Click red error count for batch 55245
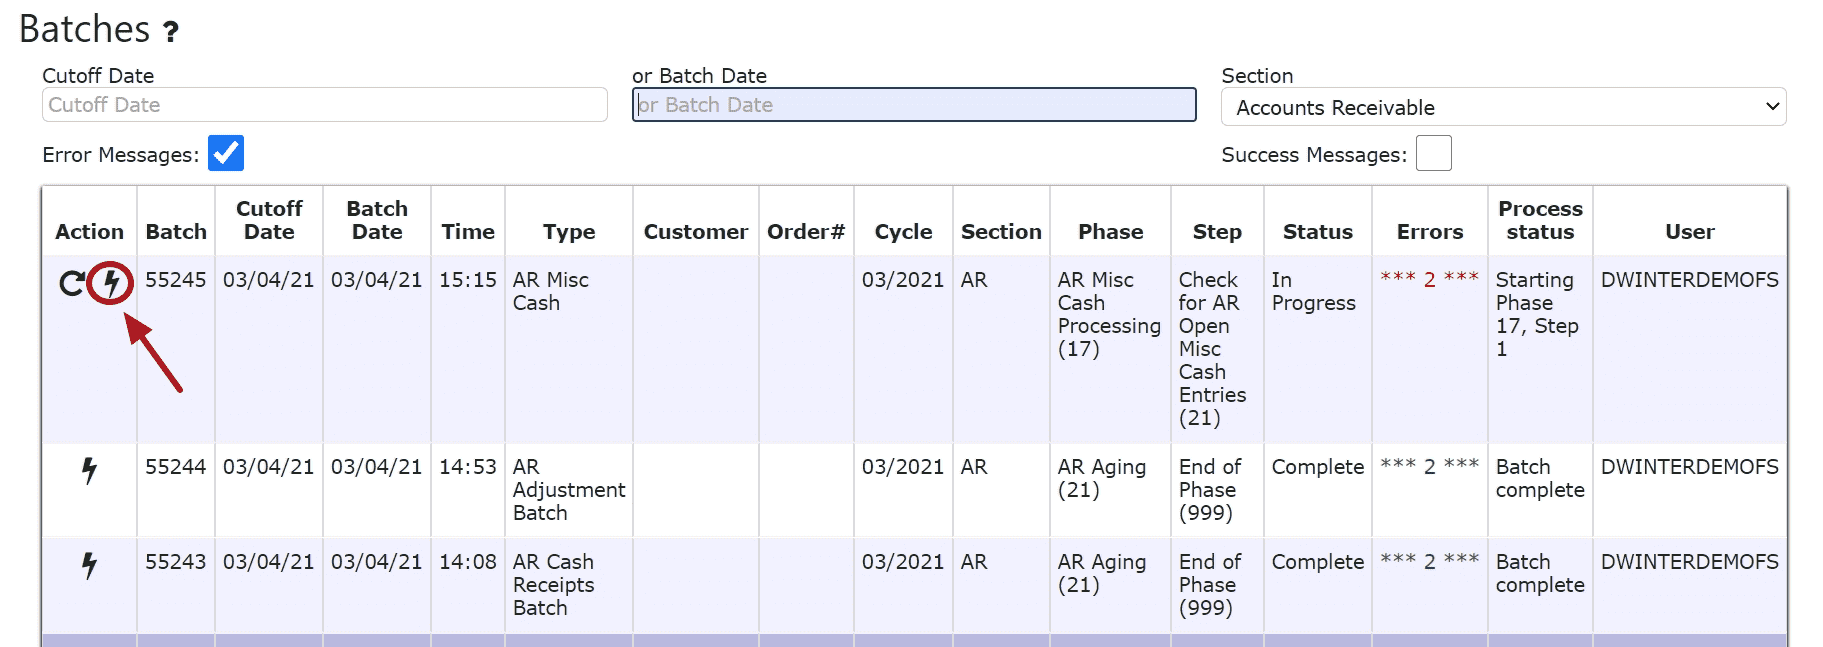This screenshot has width=1823, height=647. tap(1429, 280)
